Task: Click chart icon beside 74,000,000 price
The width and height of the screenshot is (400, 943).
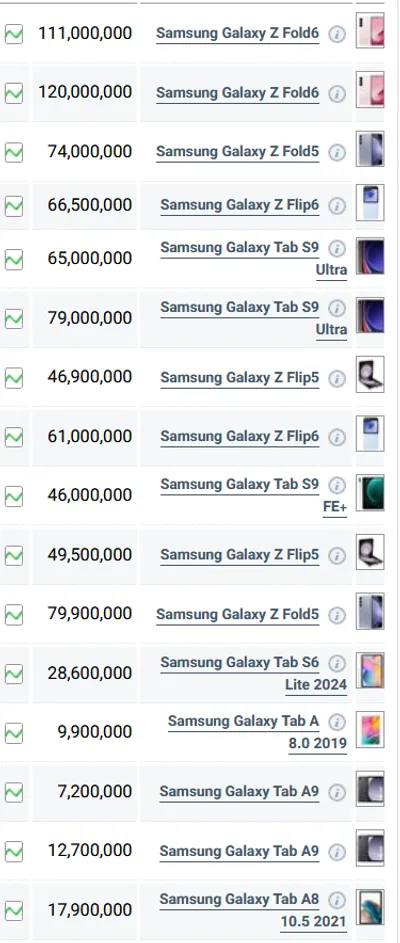Action: (x=14, y=153)
